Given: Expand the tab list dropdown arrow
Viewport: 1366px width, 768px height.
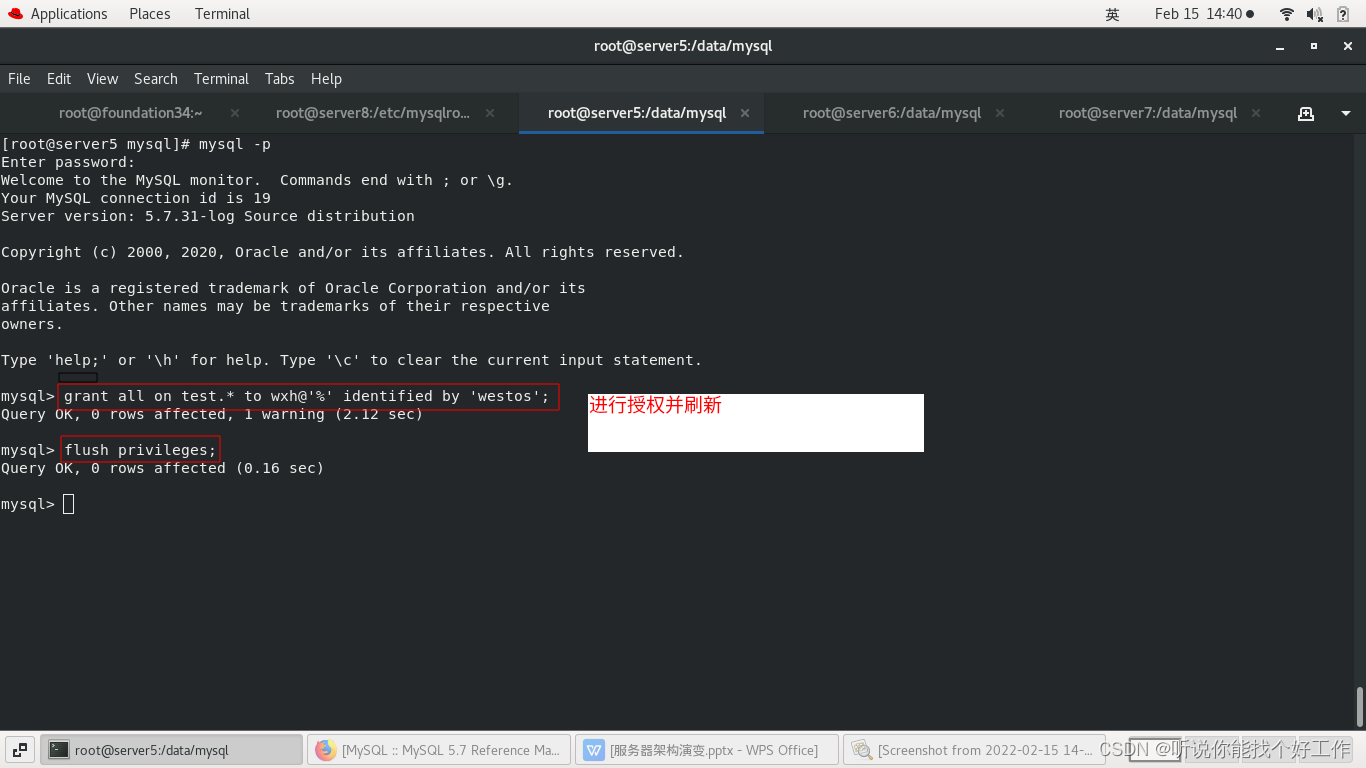Looking at the screenshot, I should tap(1345, 113).
